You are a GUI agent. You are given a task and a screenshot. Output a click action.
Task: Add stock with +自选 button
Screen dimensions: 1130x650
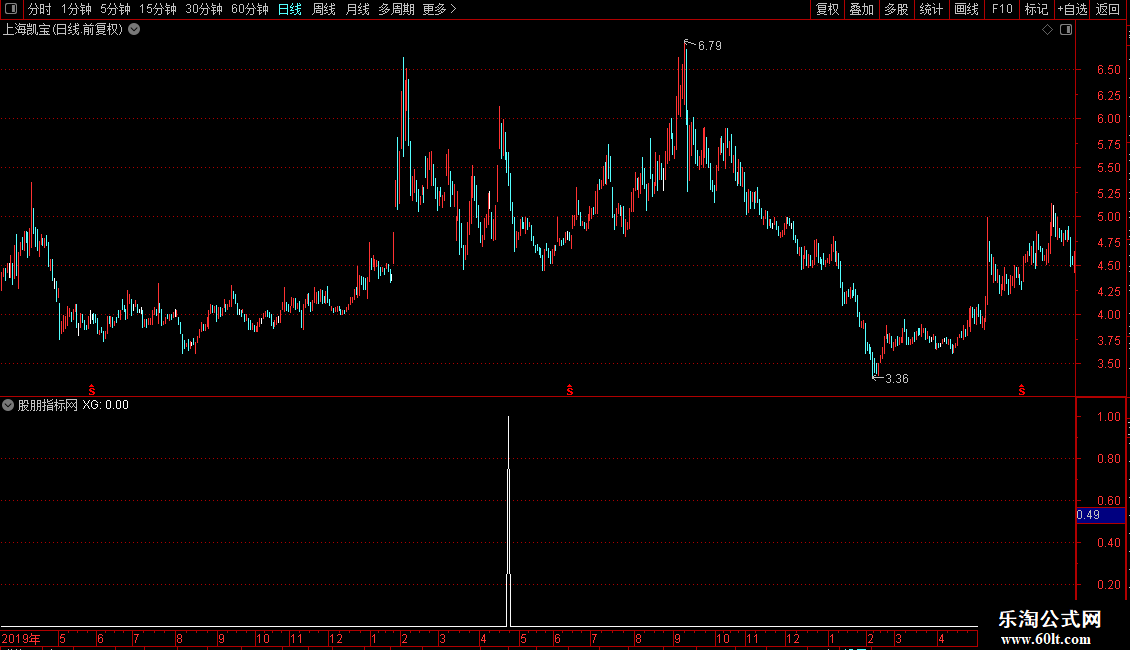pyautogui.click(x=1072, y=9)
